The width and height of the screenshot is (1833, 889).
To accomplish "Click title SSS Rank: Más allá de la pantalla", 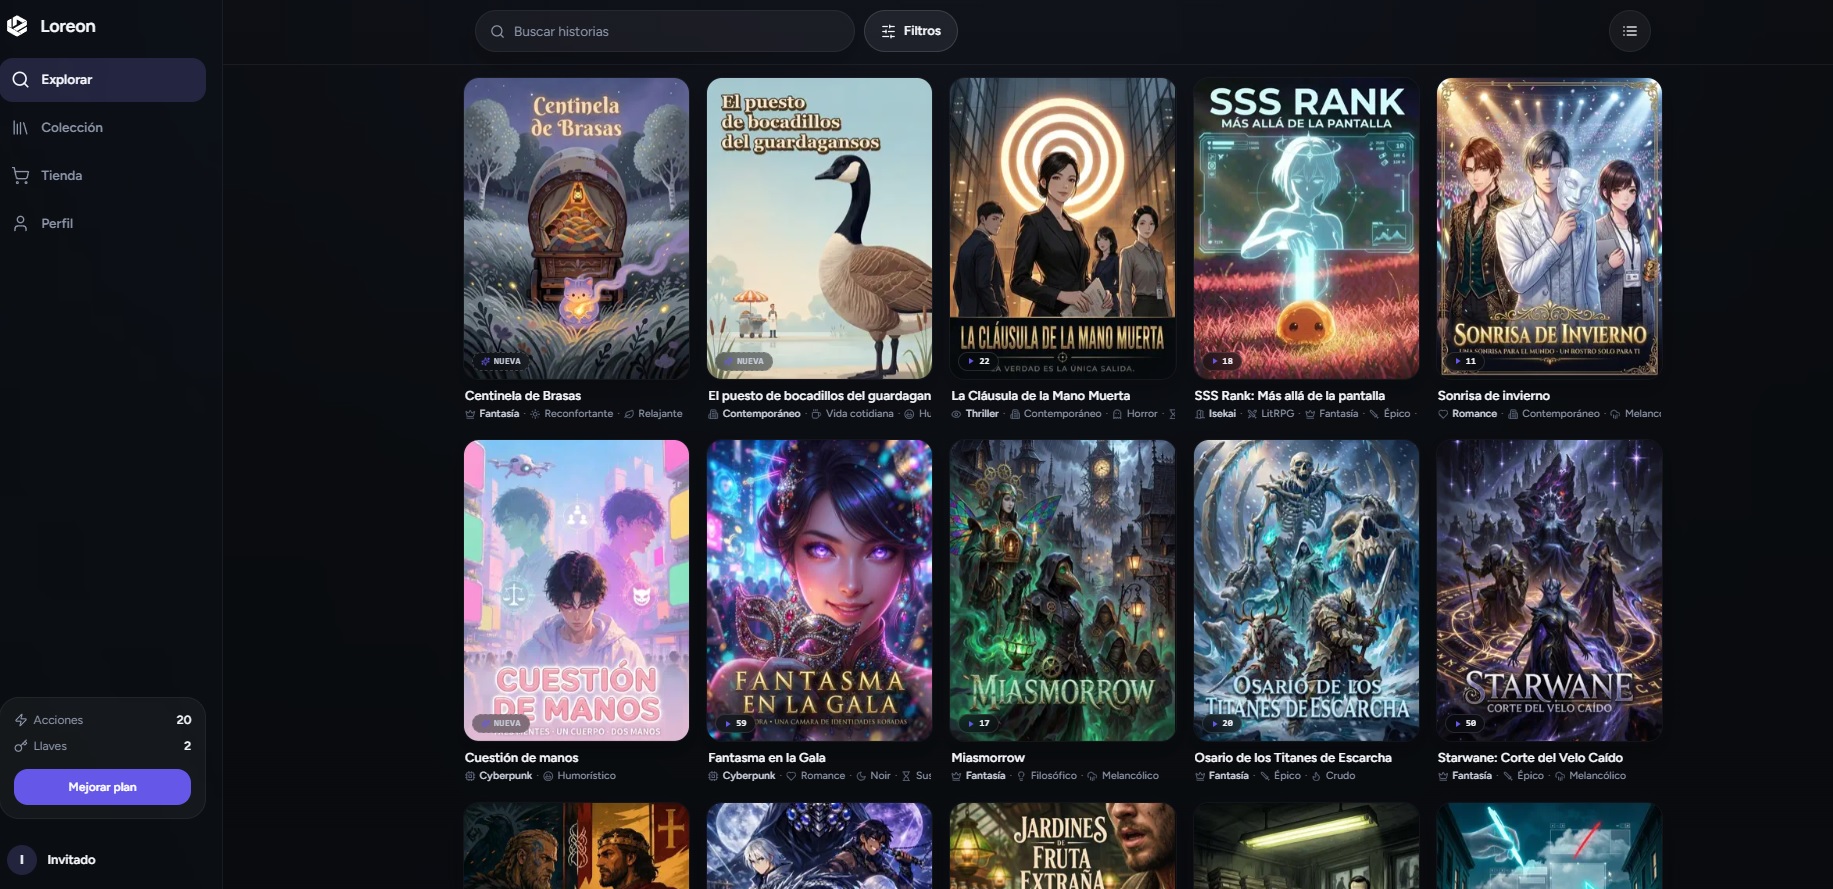I will pos(1290,396).
